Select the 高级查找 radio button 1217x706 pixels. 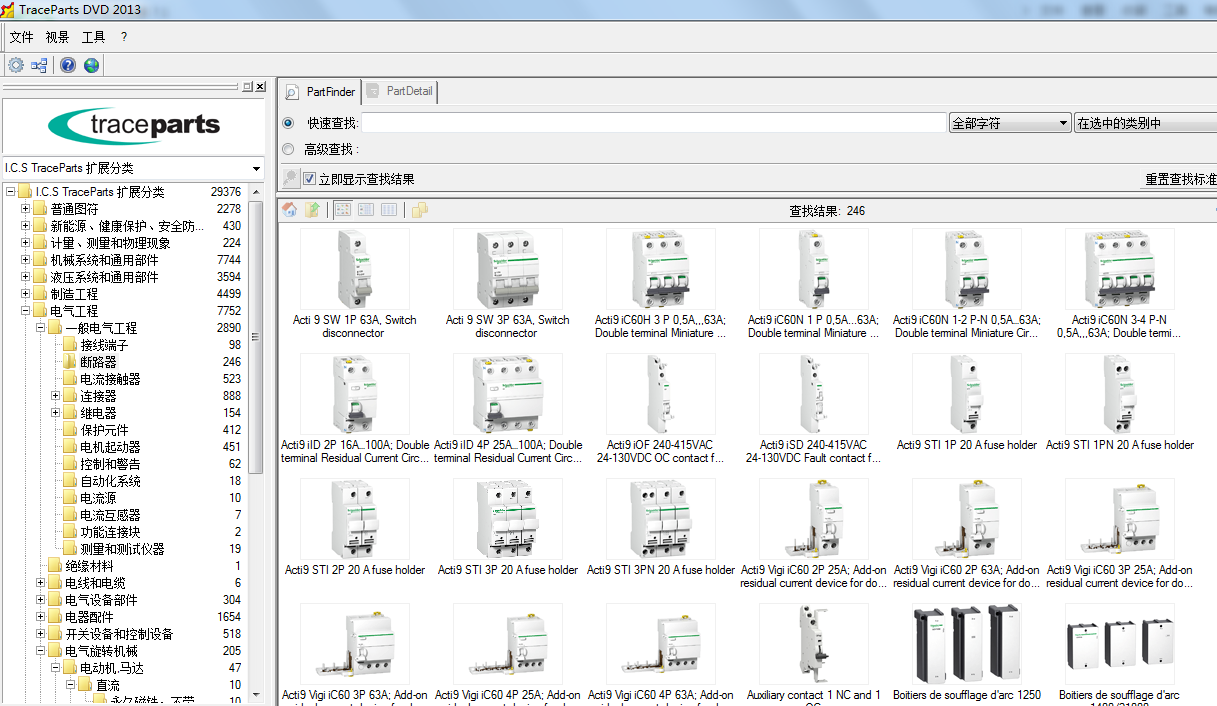pos(288,145)
